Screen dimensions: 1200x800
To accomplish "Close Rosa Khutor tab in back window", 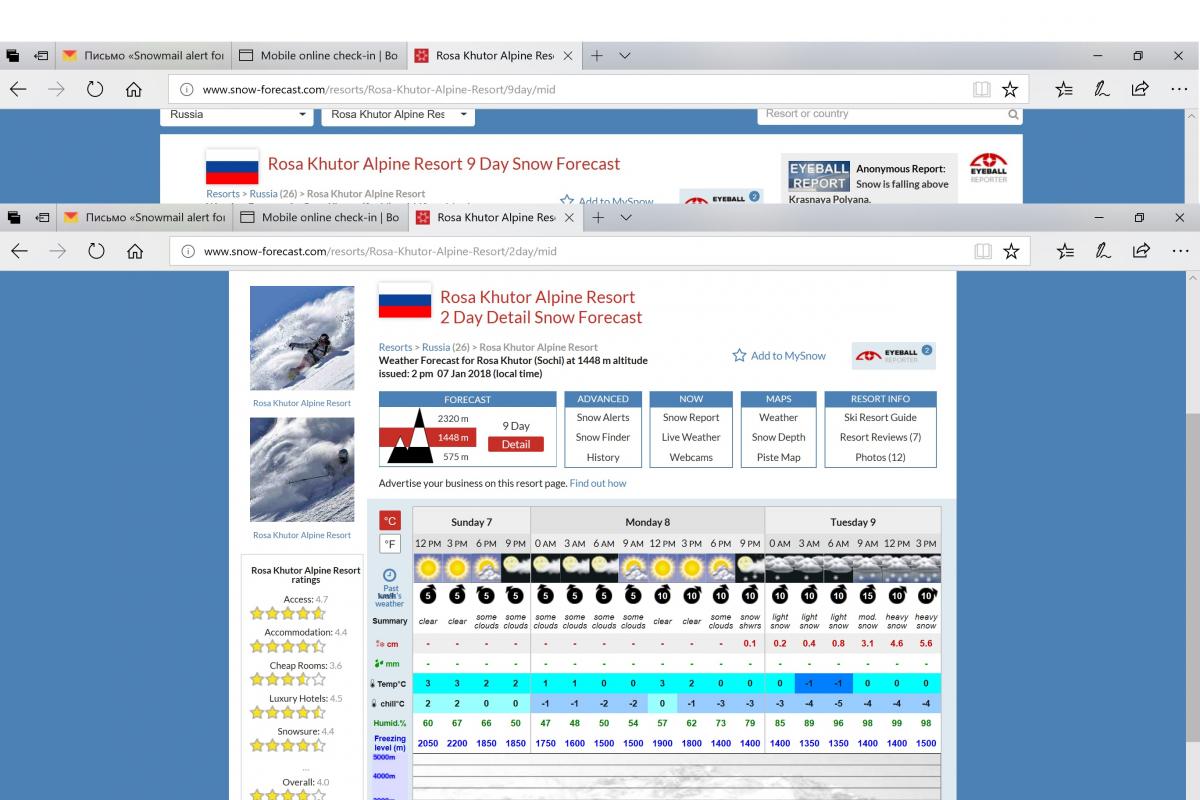I will coord(567,55).
